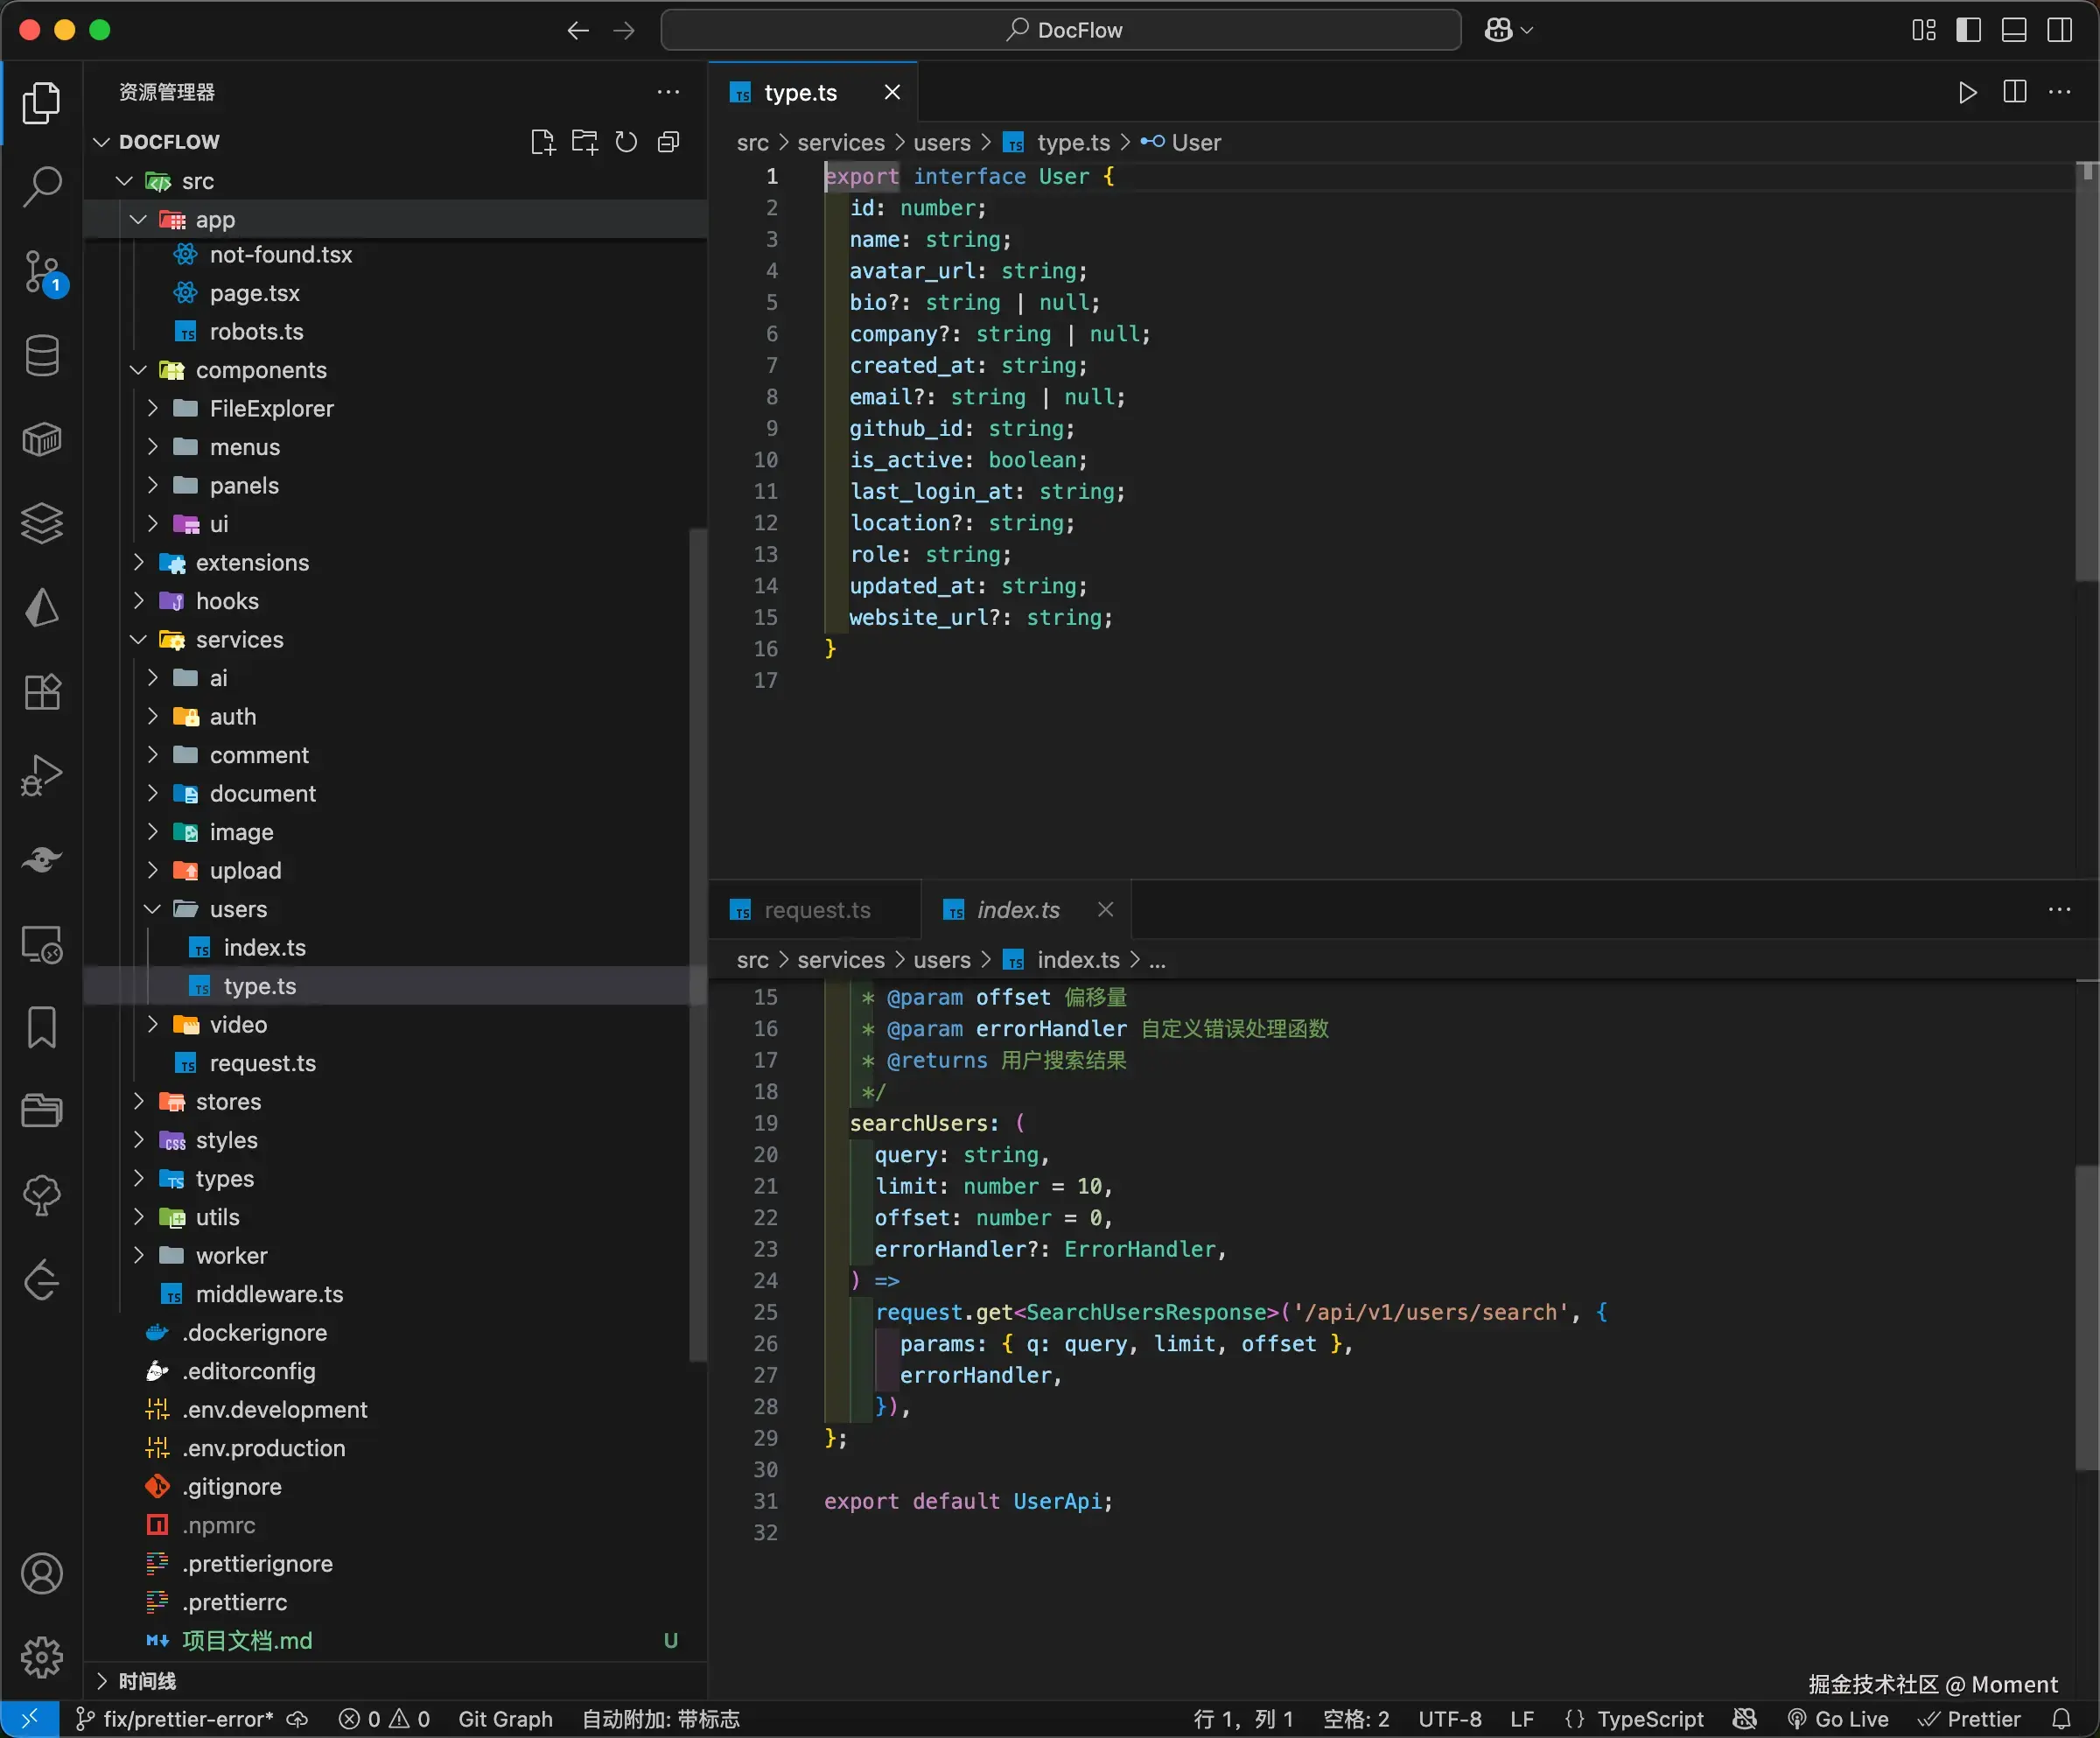Screen dimensions: 2100x1738
Task: Open the Source Control view
Action: pos(41,271)
